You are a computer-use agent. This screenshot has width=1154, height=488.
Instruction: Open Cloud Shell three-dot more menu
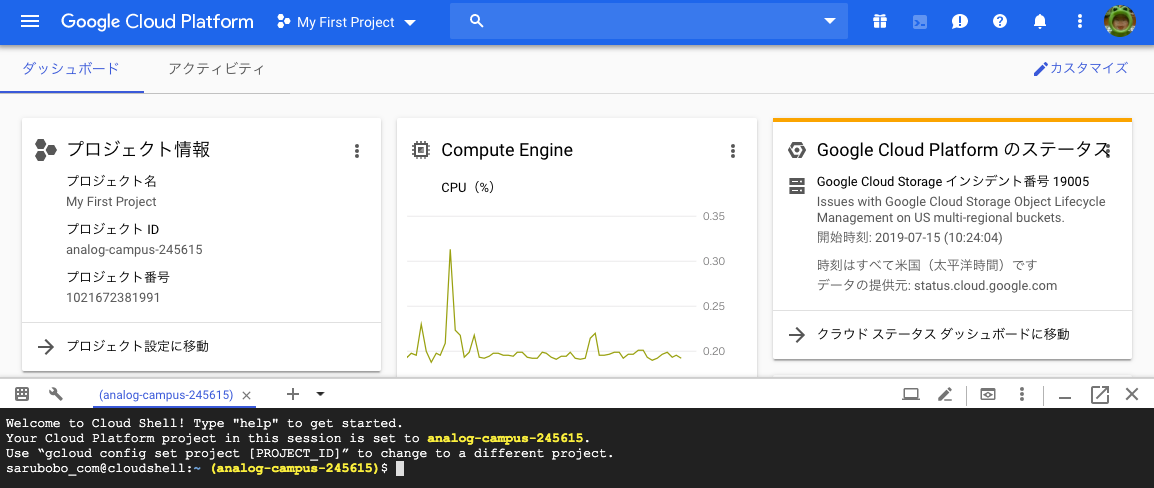coord(1022,395)
